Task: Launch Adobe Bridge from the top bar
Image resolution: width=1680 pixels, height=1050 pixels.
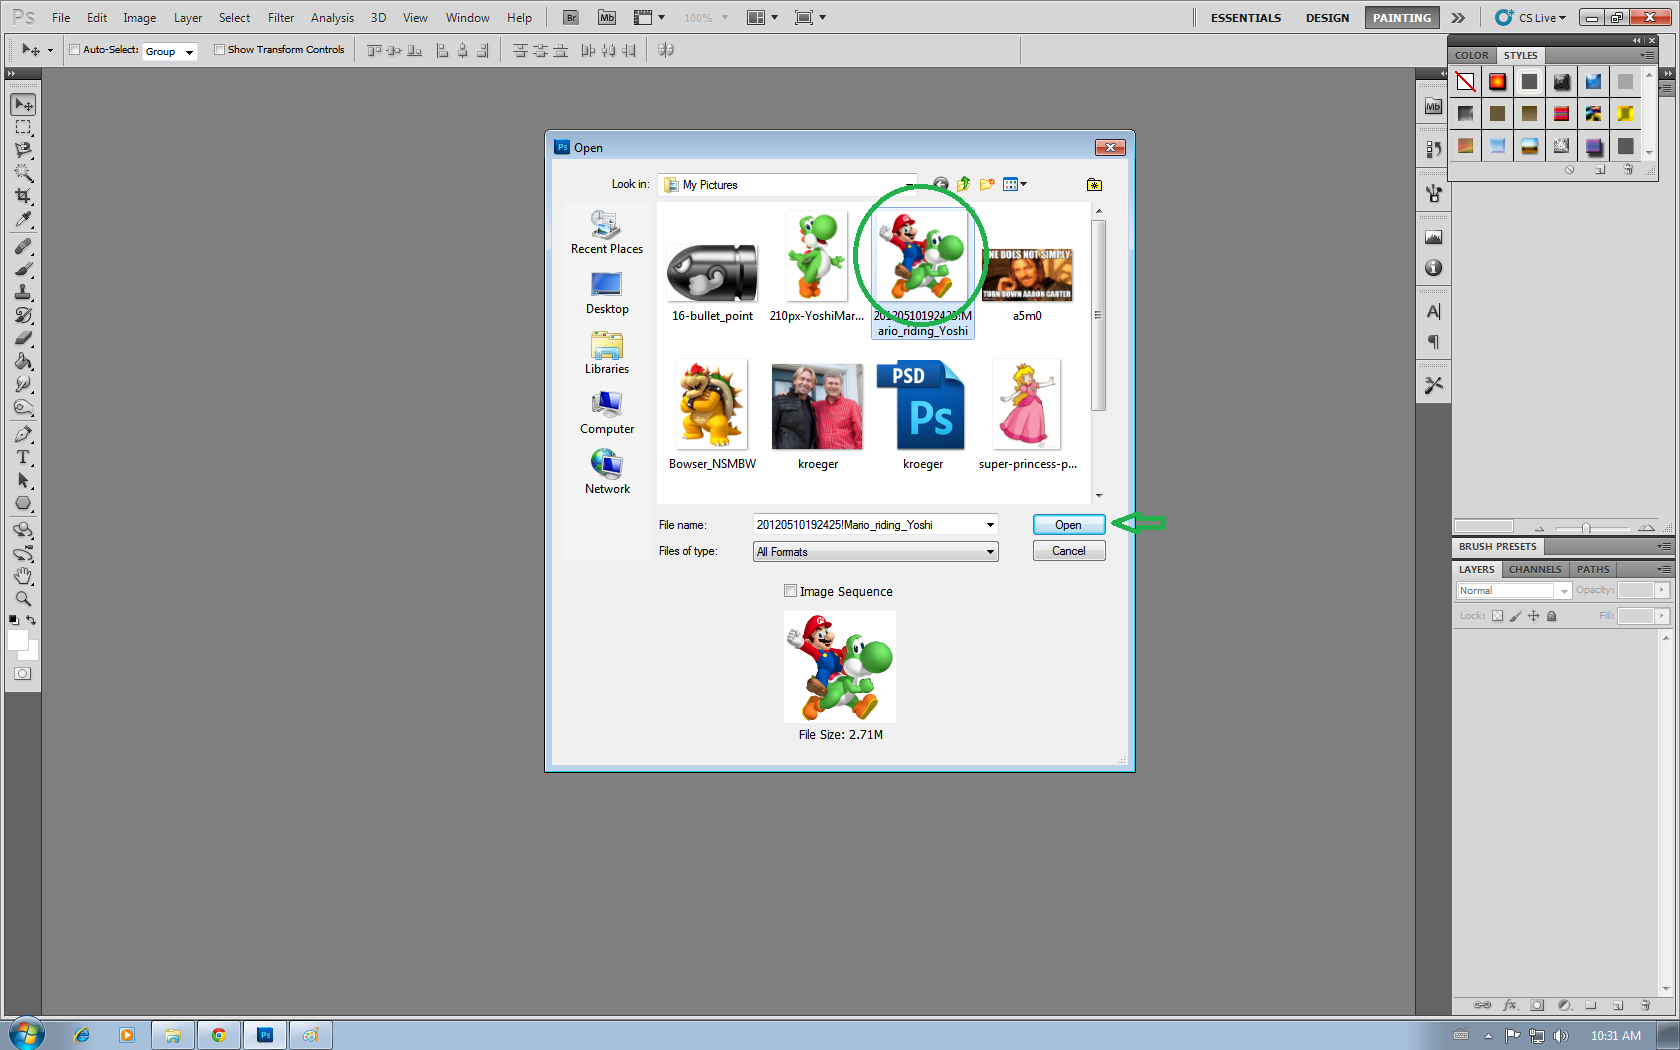Action: (571, 17)
